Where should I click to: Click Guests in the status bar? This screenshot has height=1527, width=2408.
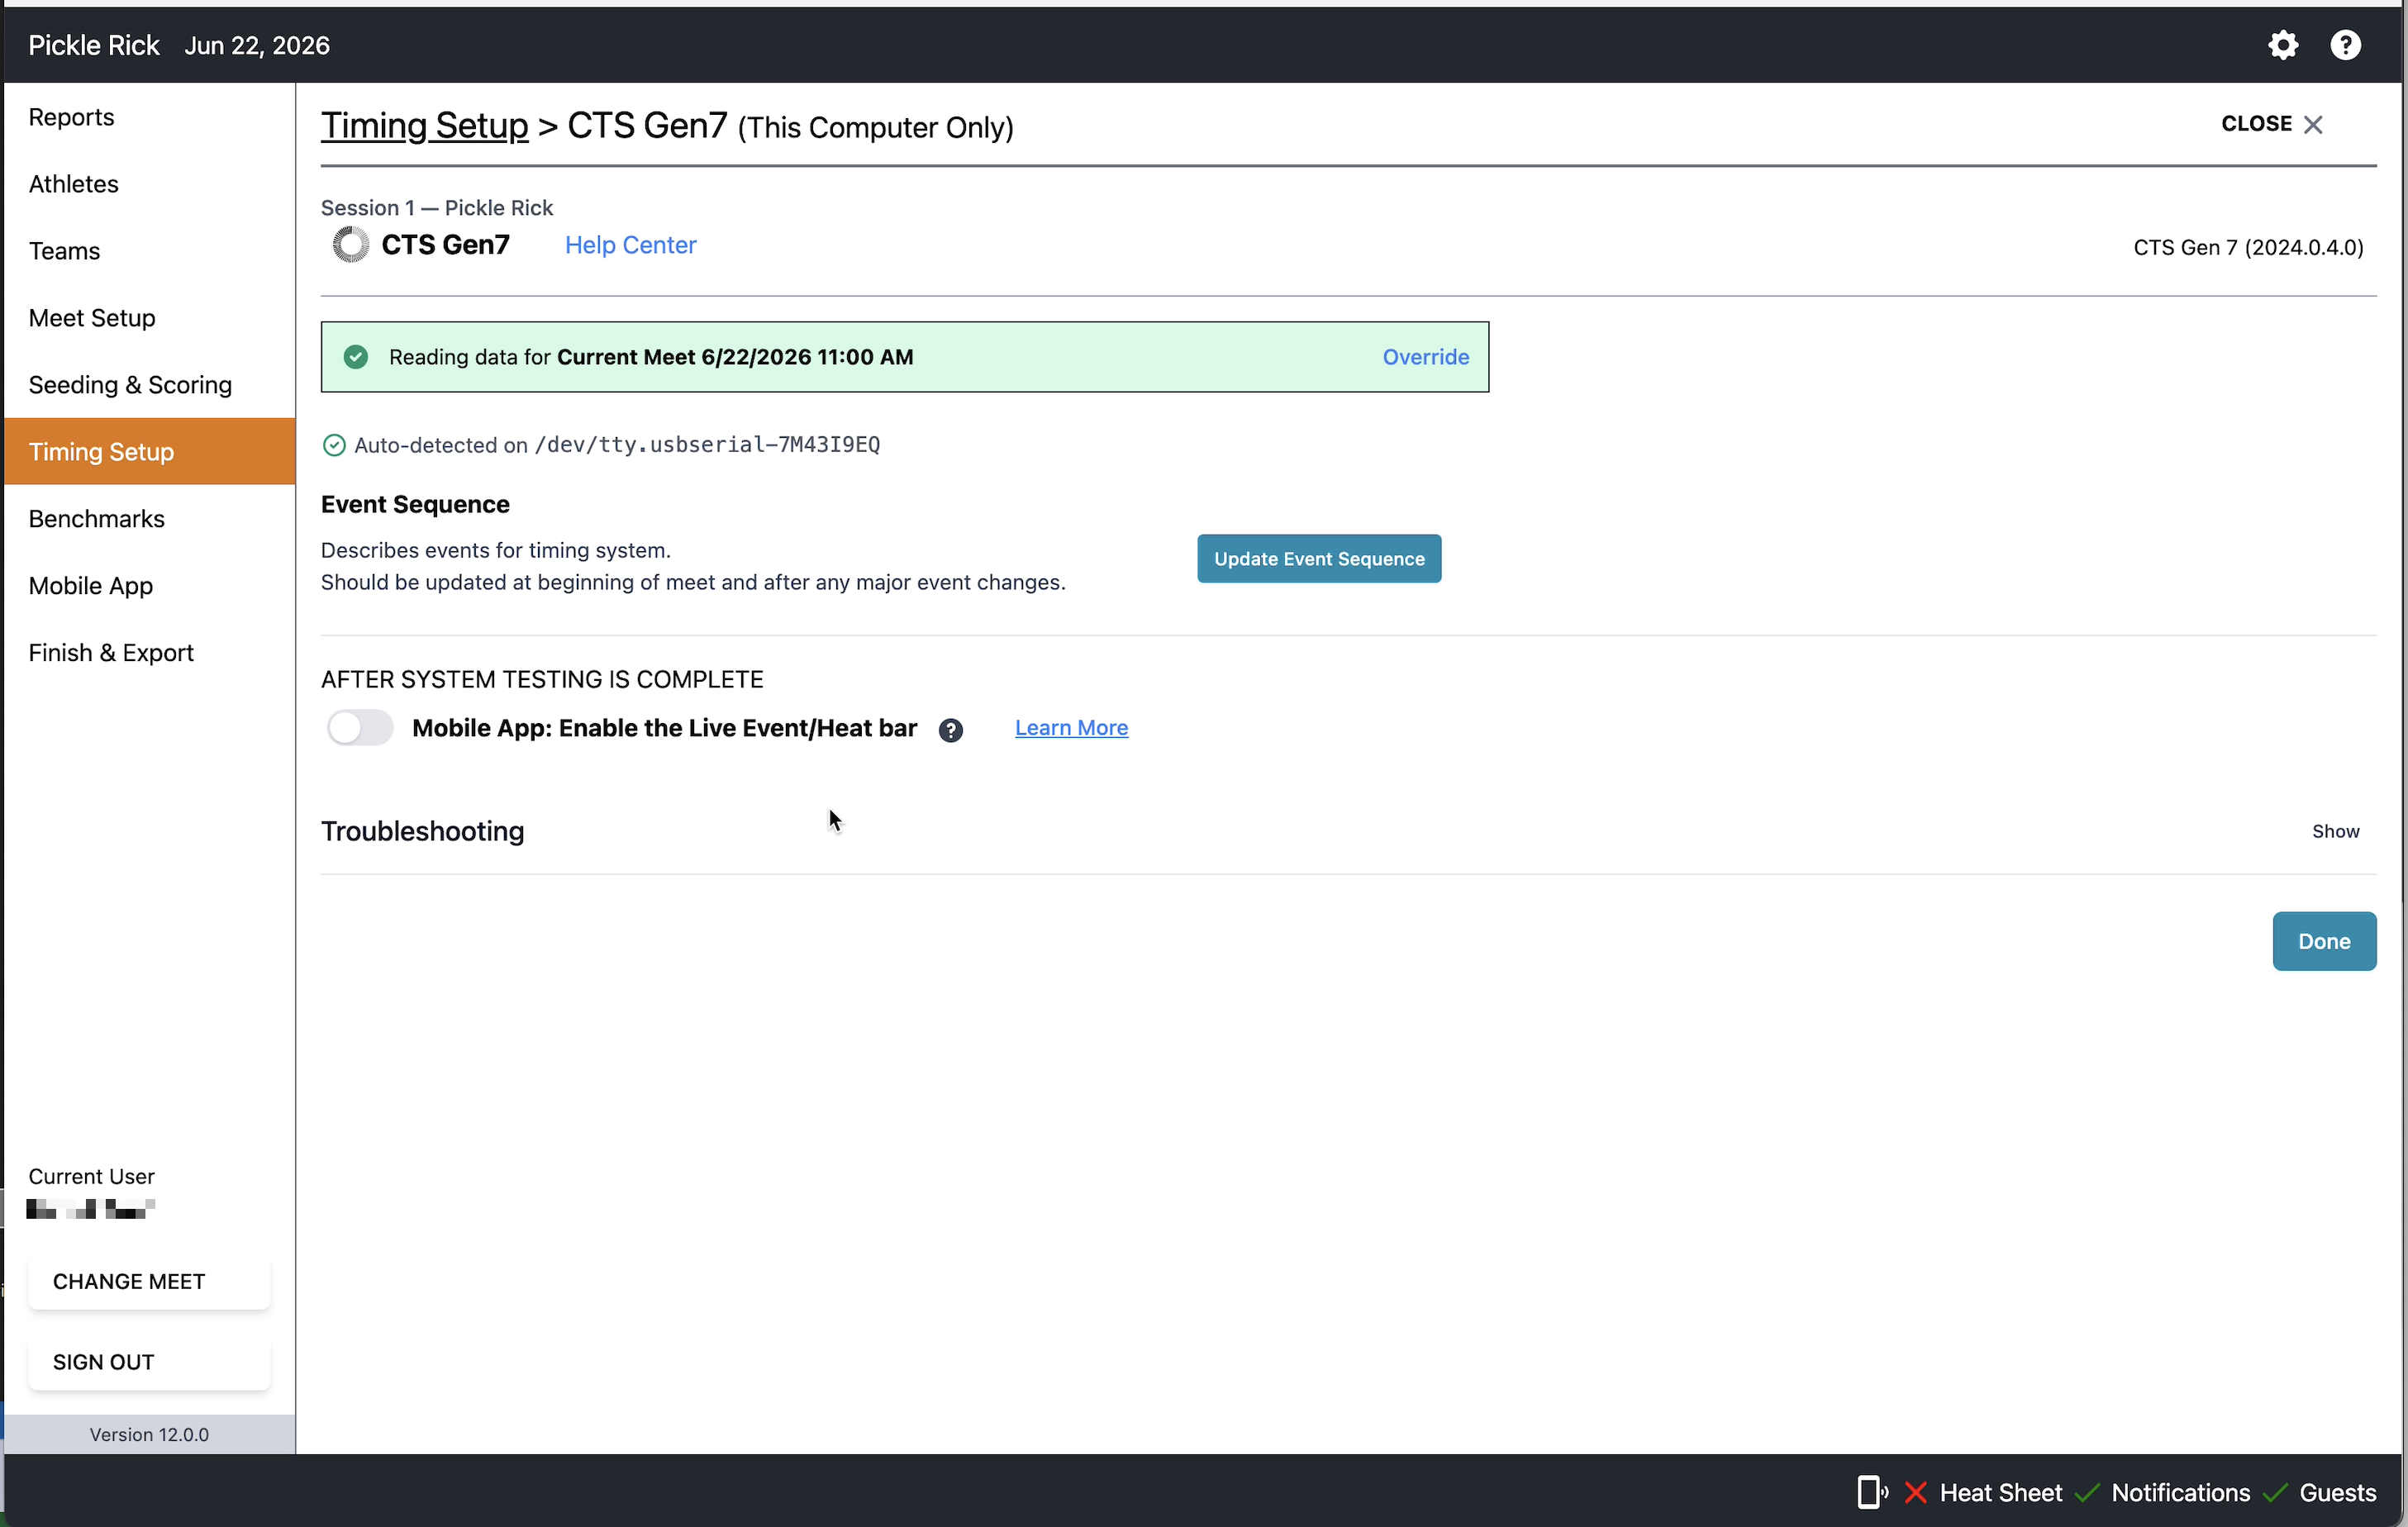pos(2337,1492)
